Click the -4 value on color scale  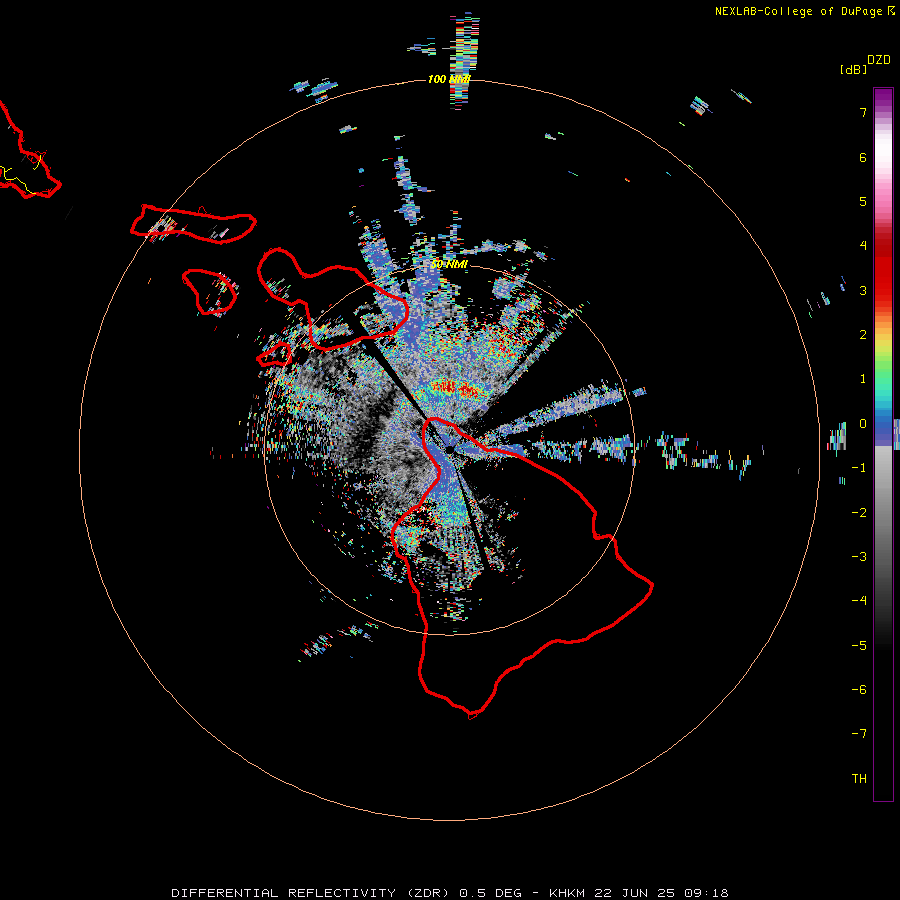(859, 601)
